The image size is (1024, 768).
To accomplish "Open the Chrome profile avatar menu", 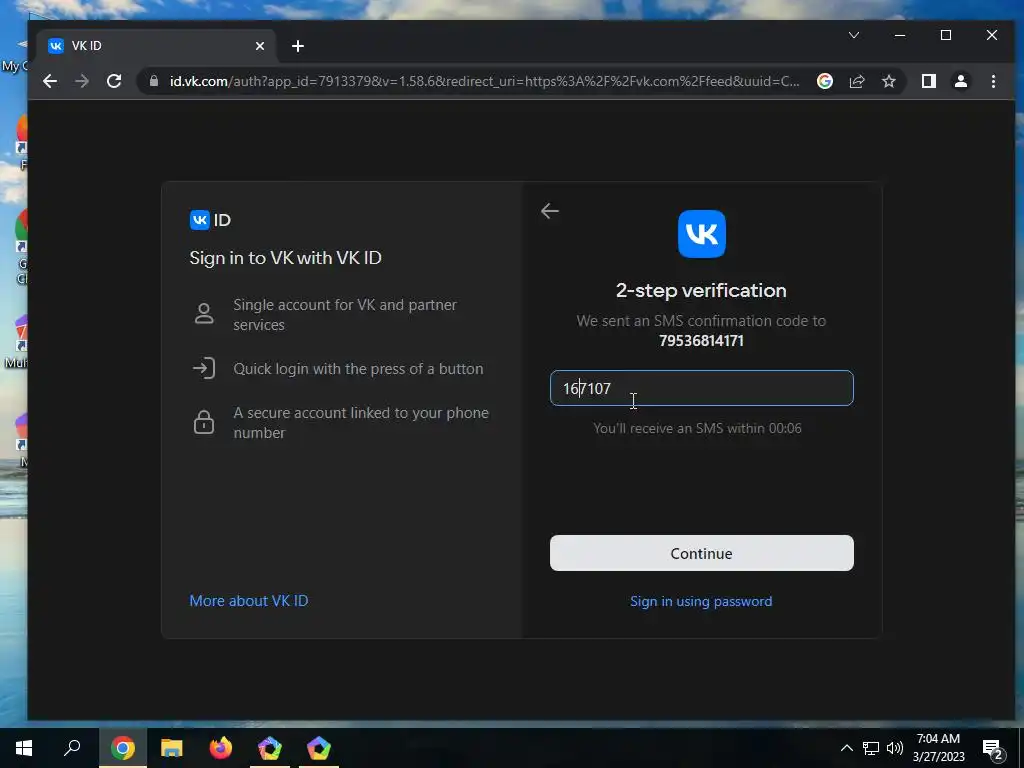I will [x=961, y=81].
